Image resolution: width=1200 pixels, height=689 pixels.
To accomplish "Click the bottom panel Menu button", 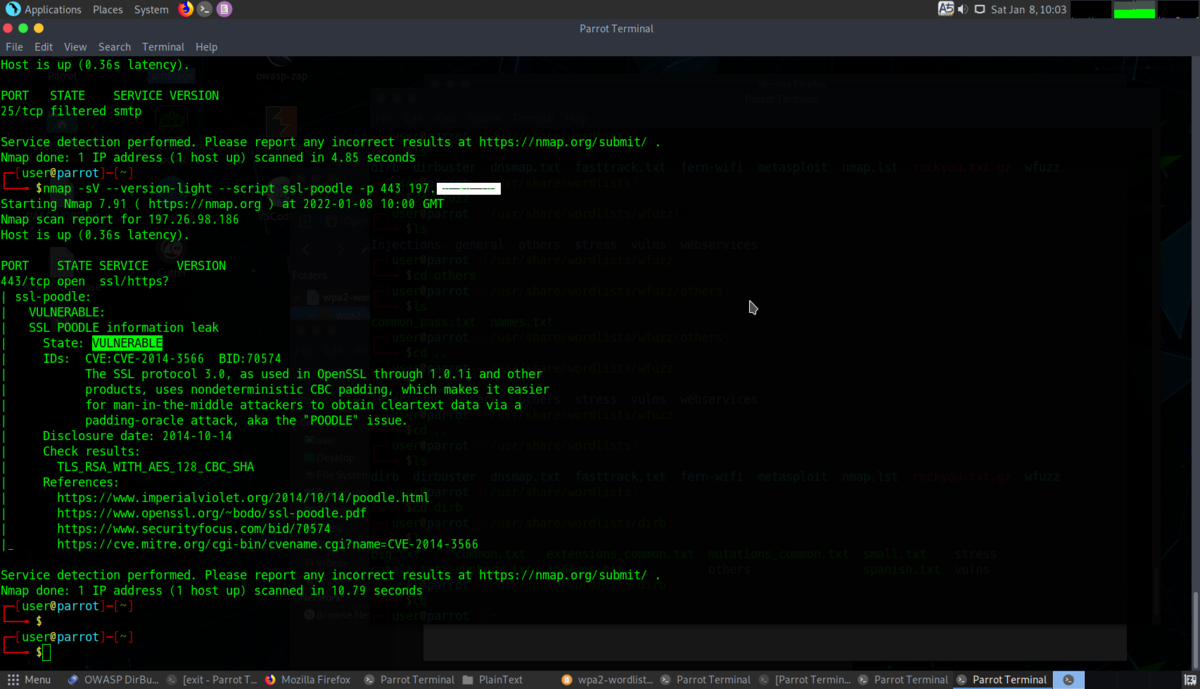I will pos(28,680).
